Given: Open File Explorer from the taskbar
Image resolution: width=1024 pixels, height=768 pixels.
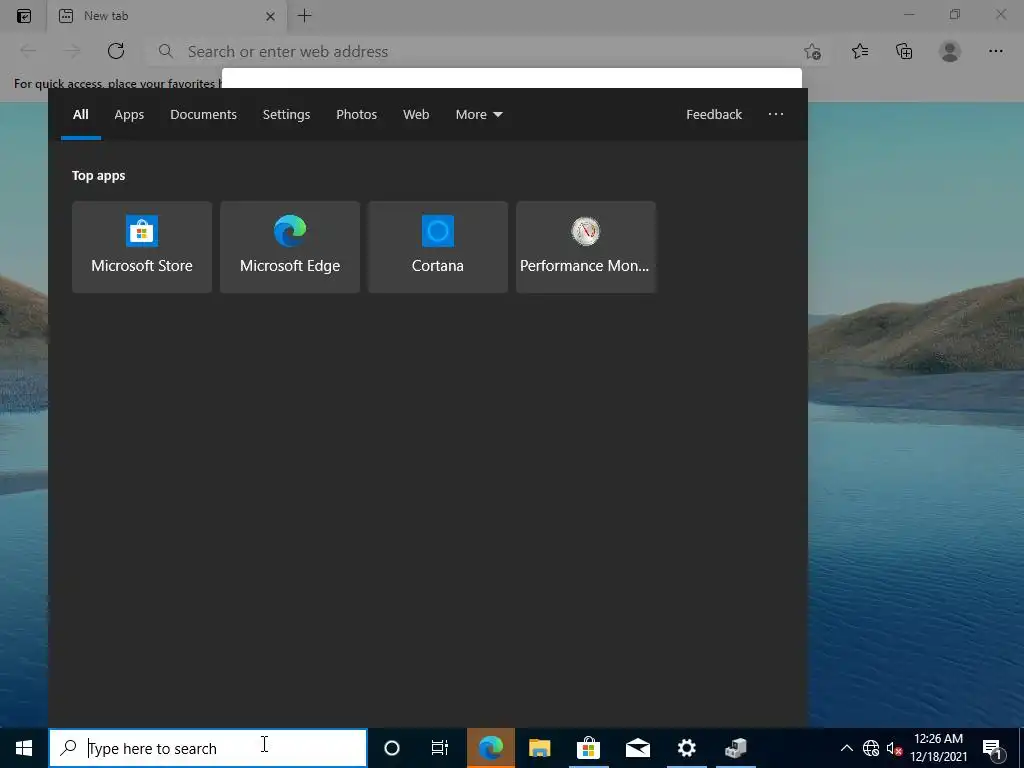Looking at the screenshot, I should coord(539,748).
